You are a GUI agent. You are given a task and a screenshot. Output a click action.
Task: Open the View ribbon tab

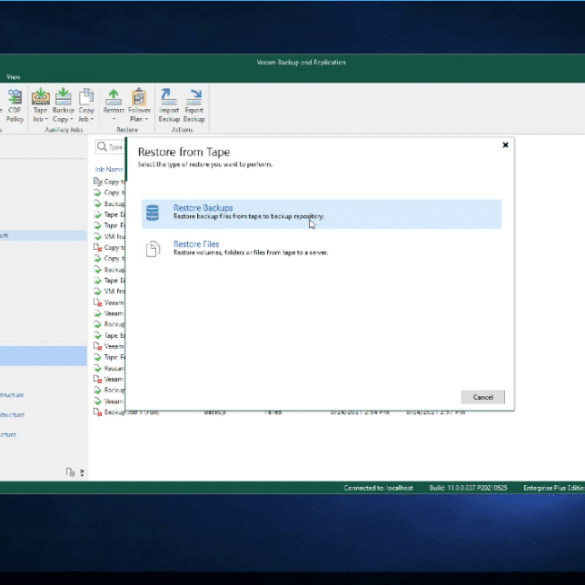click(x=13, y=77)
